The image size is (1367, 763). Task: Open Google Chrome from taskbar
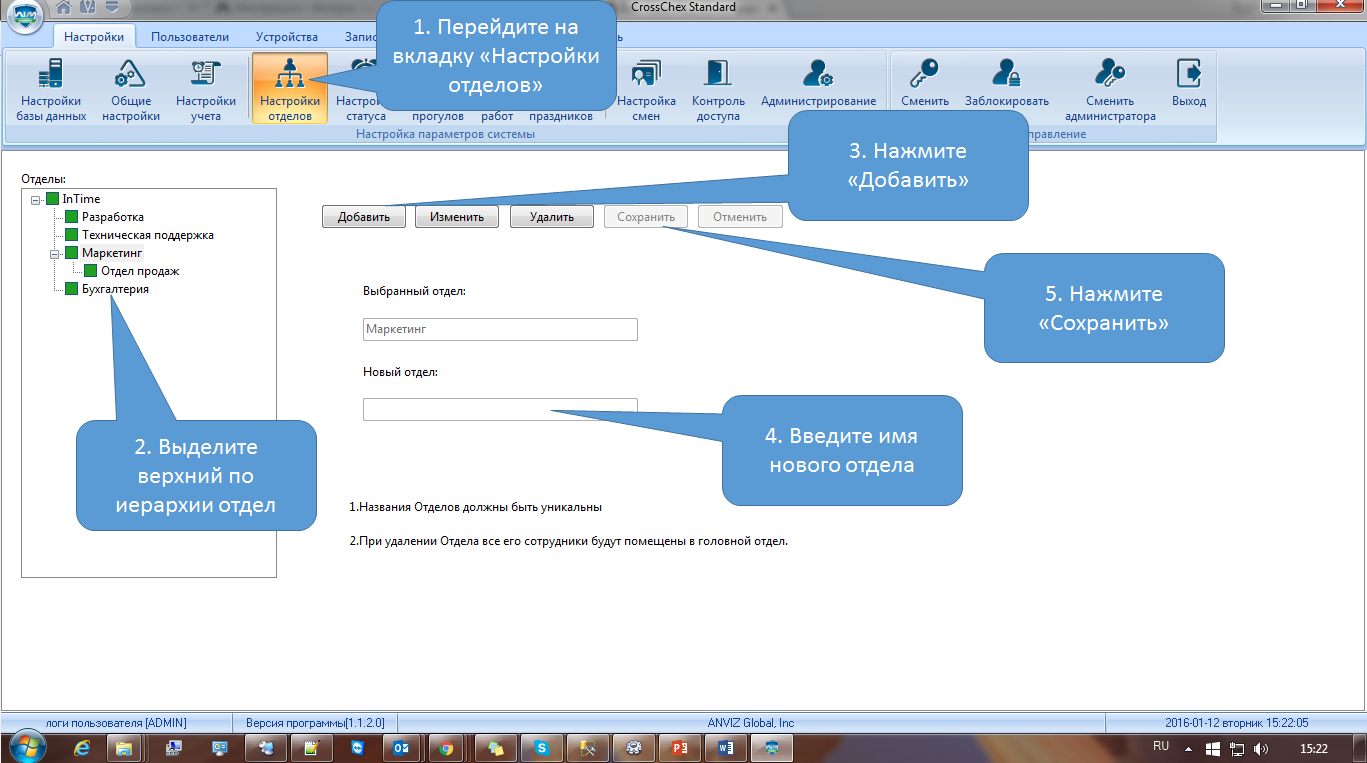coord(446,747)
